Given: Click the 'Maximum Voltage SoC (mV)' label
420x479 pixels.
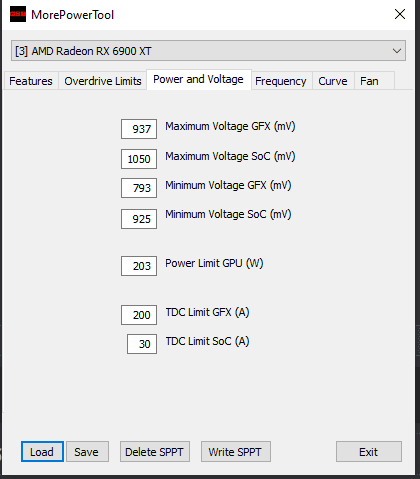Looking at the screenshot, I should pyautogui.click(x=230, y=156).
